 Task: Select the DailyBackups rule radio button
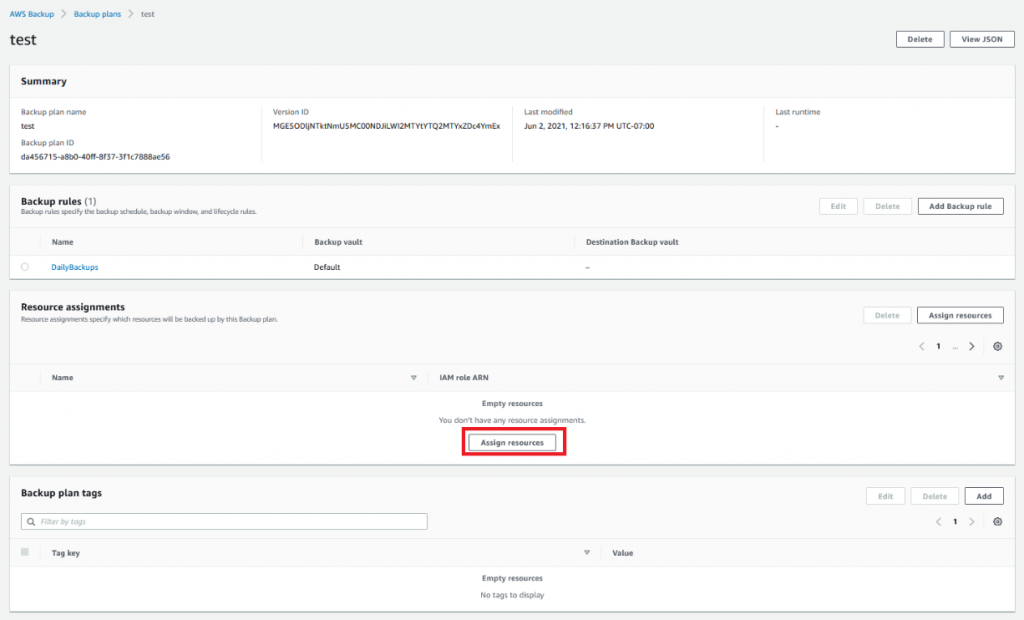click(x=25, y=267)
